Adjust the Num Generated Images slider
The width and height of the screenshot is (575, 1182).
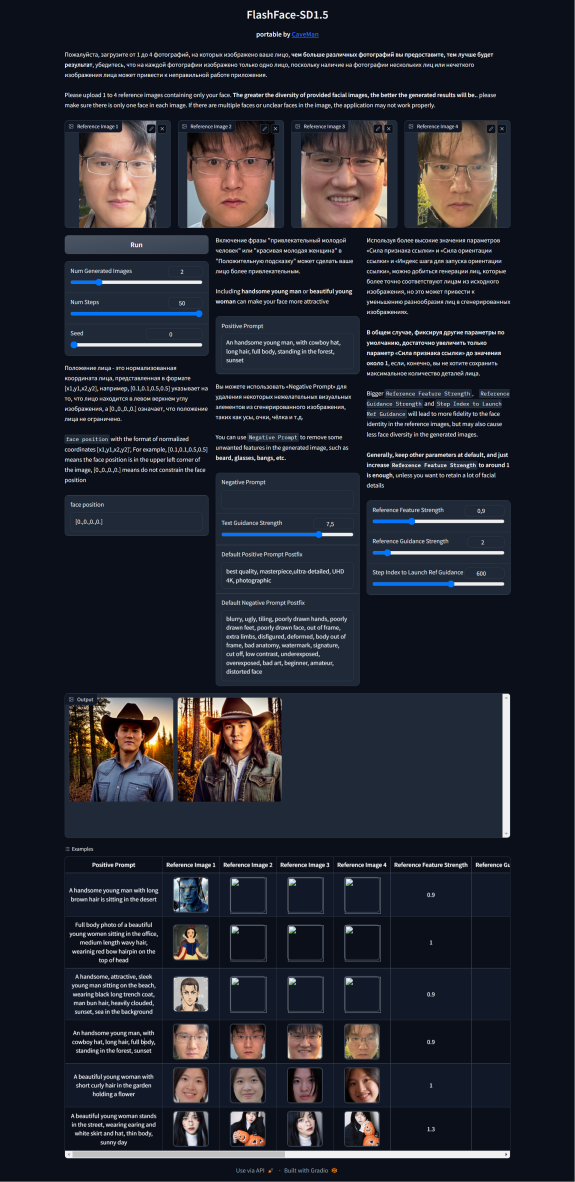(x=136, y=282)
